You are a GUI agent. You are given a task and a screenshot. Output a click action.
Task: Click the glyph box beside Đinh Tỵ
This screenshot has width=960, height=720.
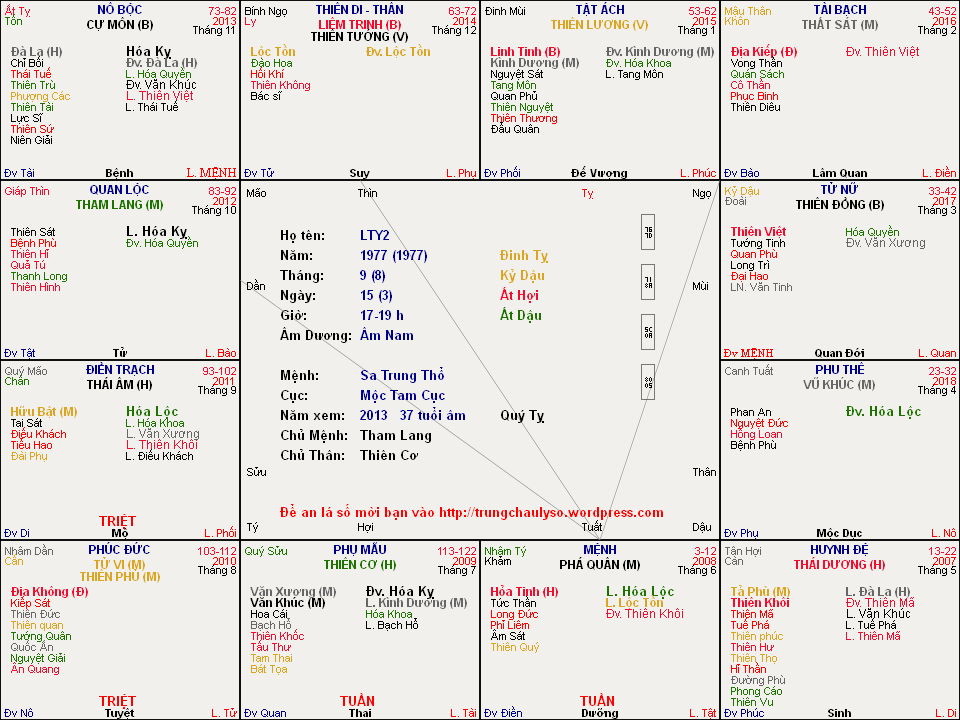[647, 231]
